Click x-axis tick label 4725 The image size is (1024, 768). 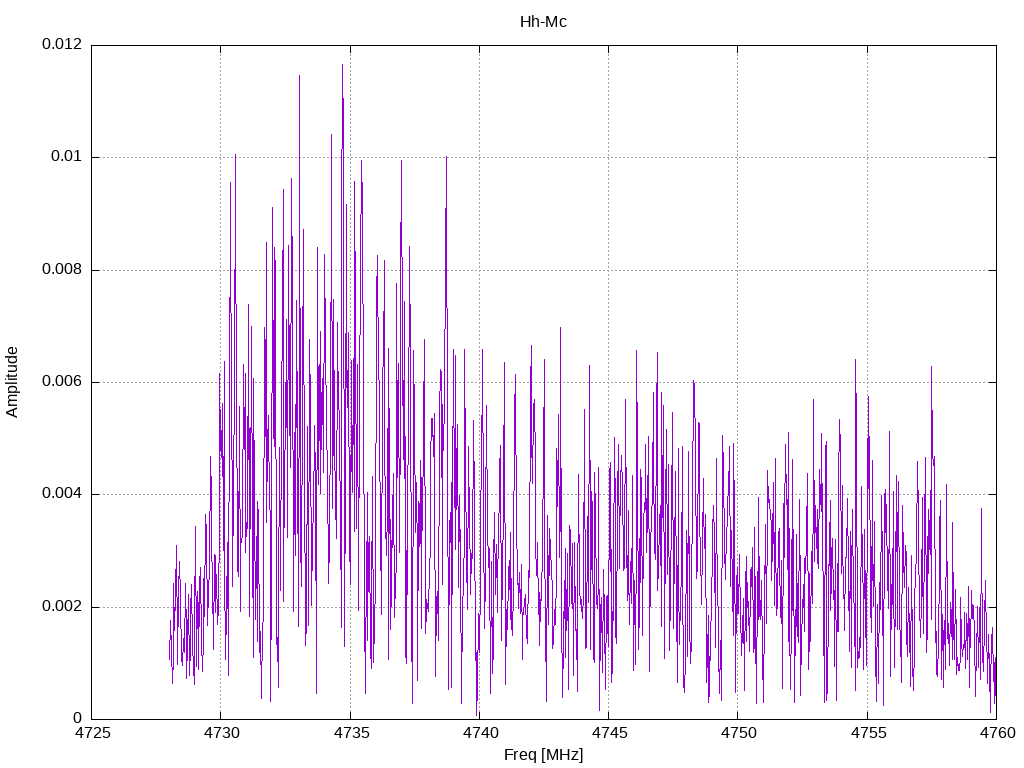[93, 733]
